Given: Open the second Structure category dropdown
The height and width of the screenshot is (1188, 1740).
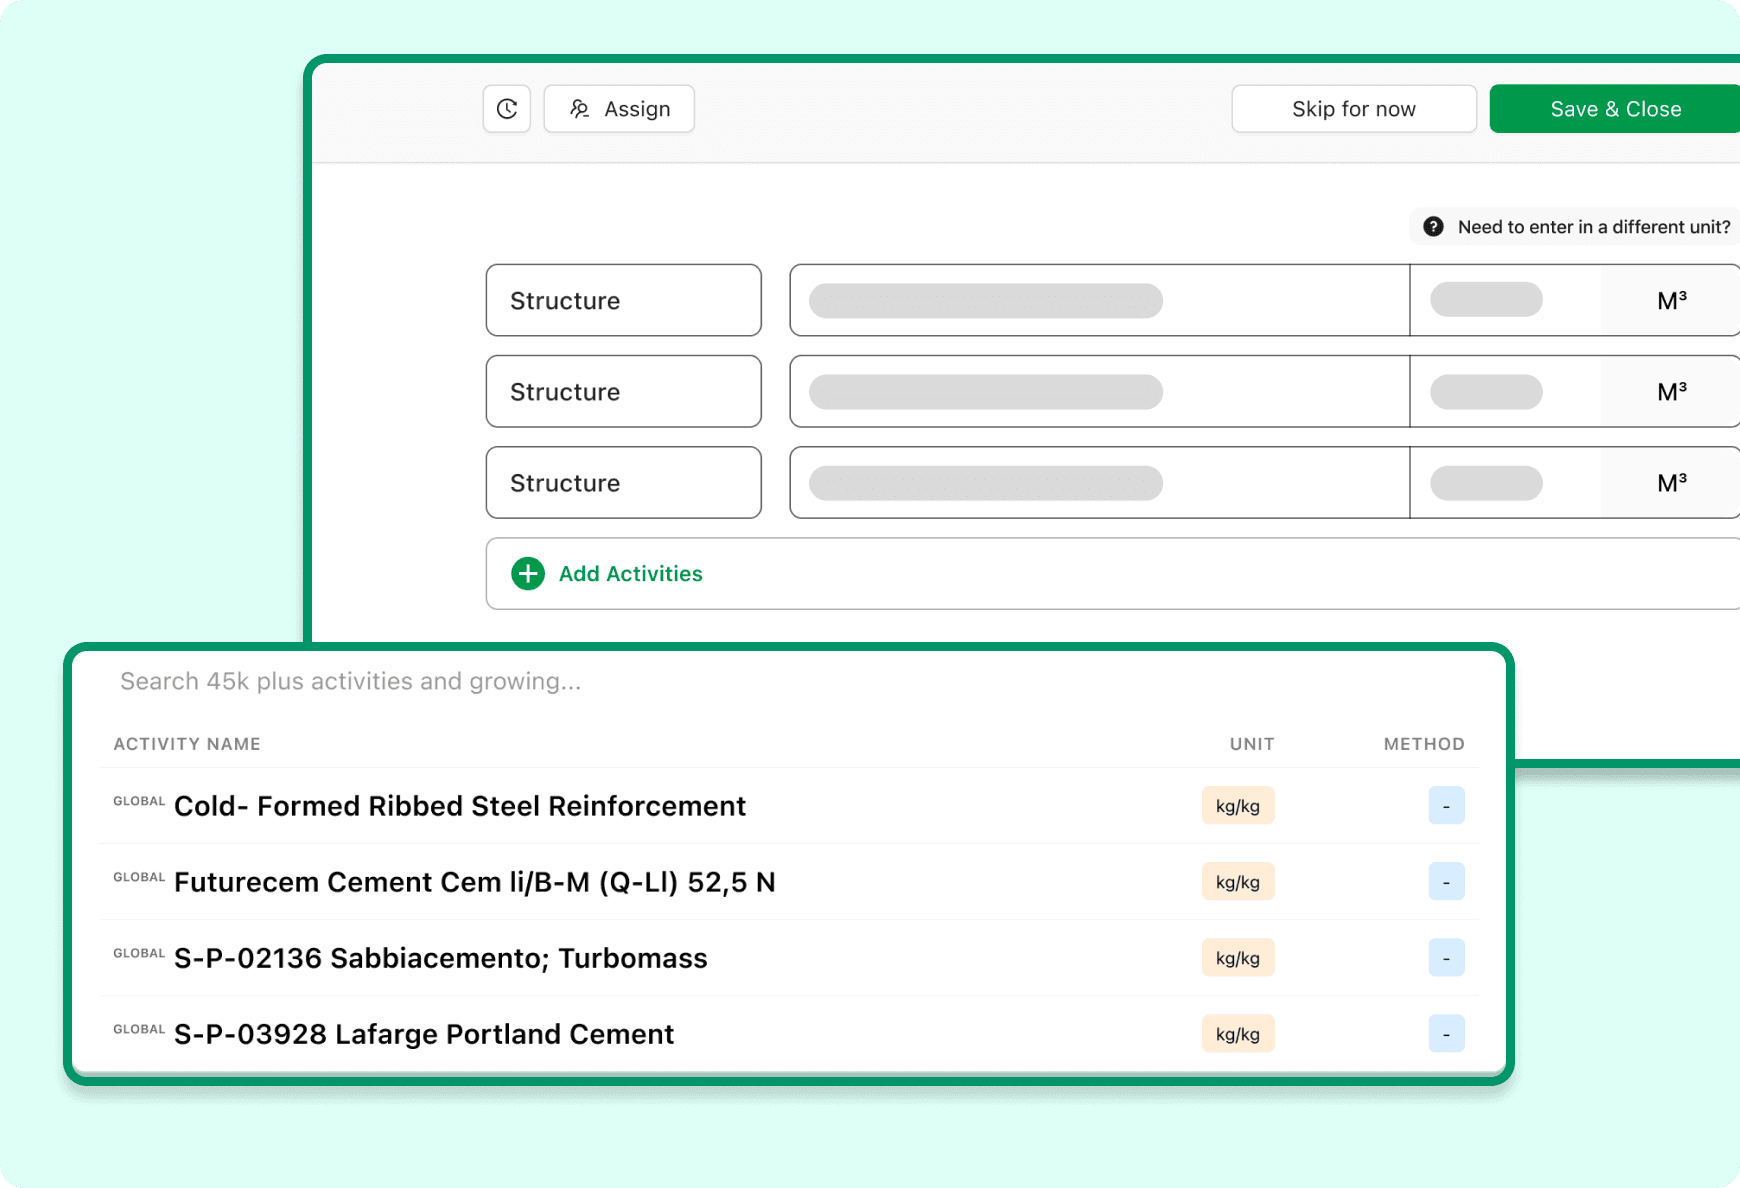Looking at the screenshot, I should point(623,392).
